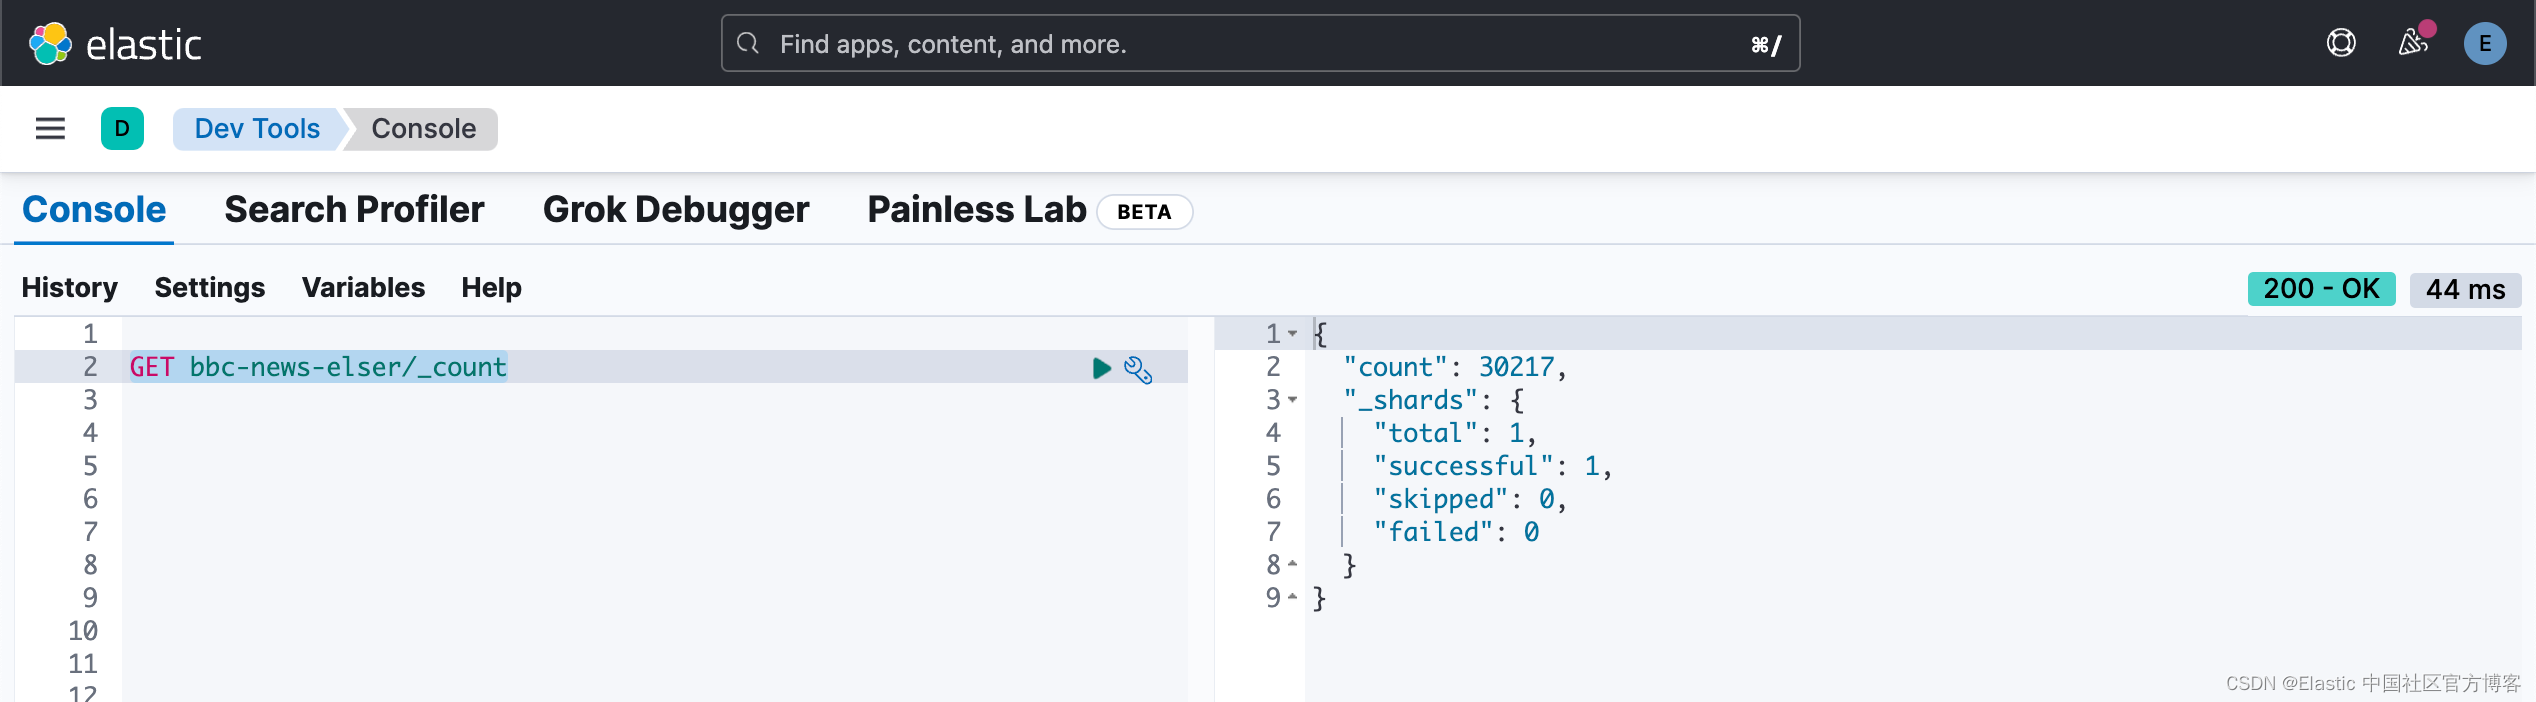The height and width of the screenshot is (702, 2536).
Task: Open the help lifebuoy menu
Action: pos(2341,43)
